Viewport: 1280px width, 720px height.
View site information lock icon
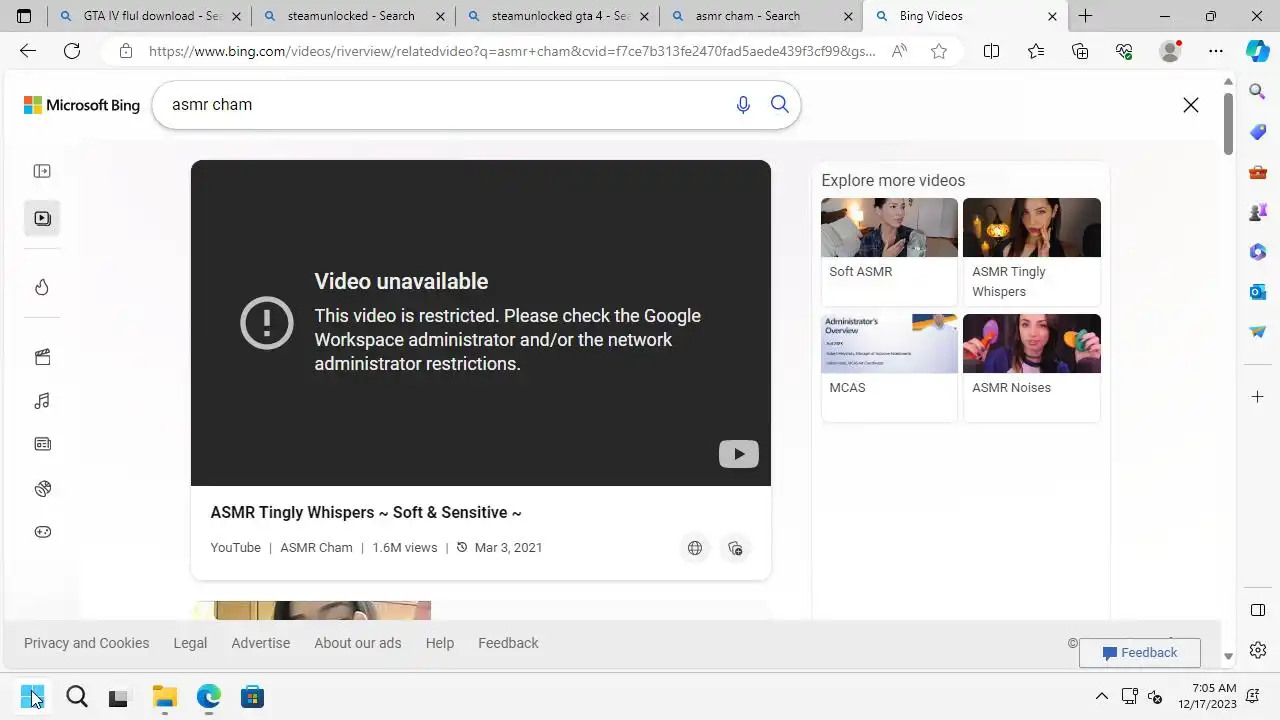pyautogui.click(x=125, y=51)
